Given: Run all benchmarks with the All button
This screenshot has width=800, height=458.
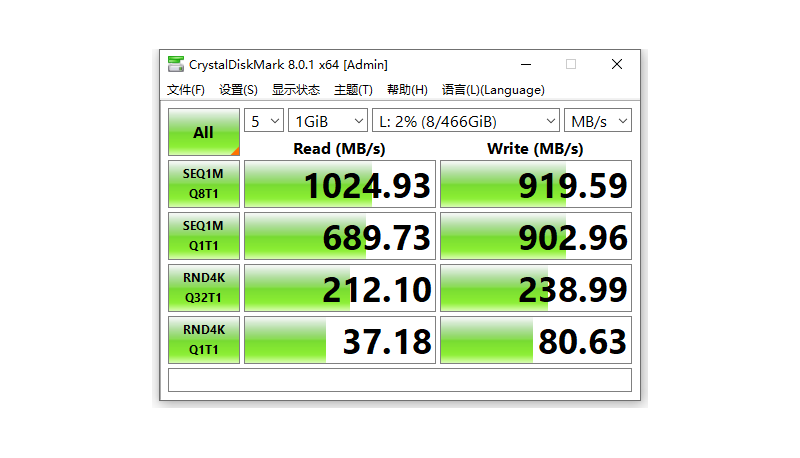Looking at the screenshot, I should coord(204,132).
